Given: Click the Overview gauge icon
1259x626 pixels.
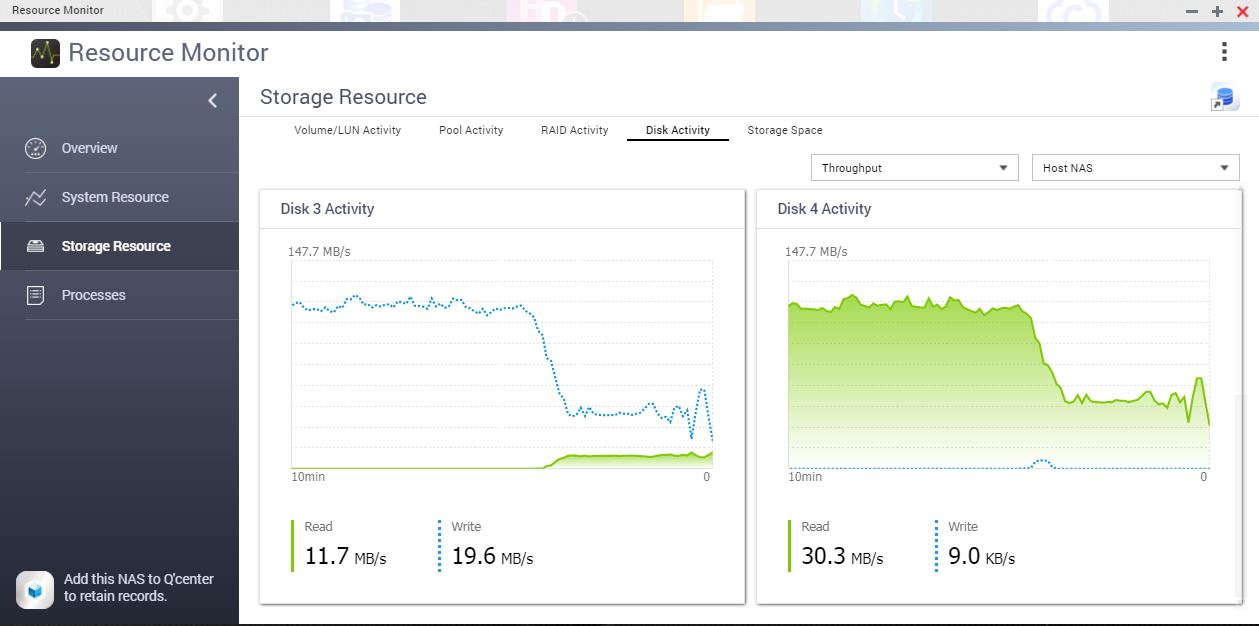Looking at the screenshot, I should pyautogui.click(x=36, y=148).
